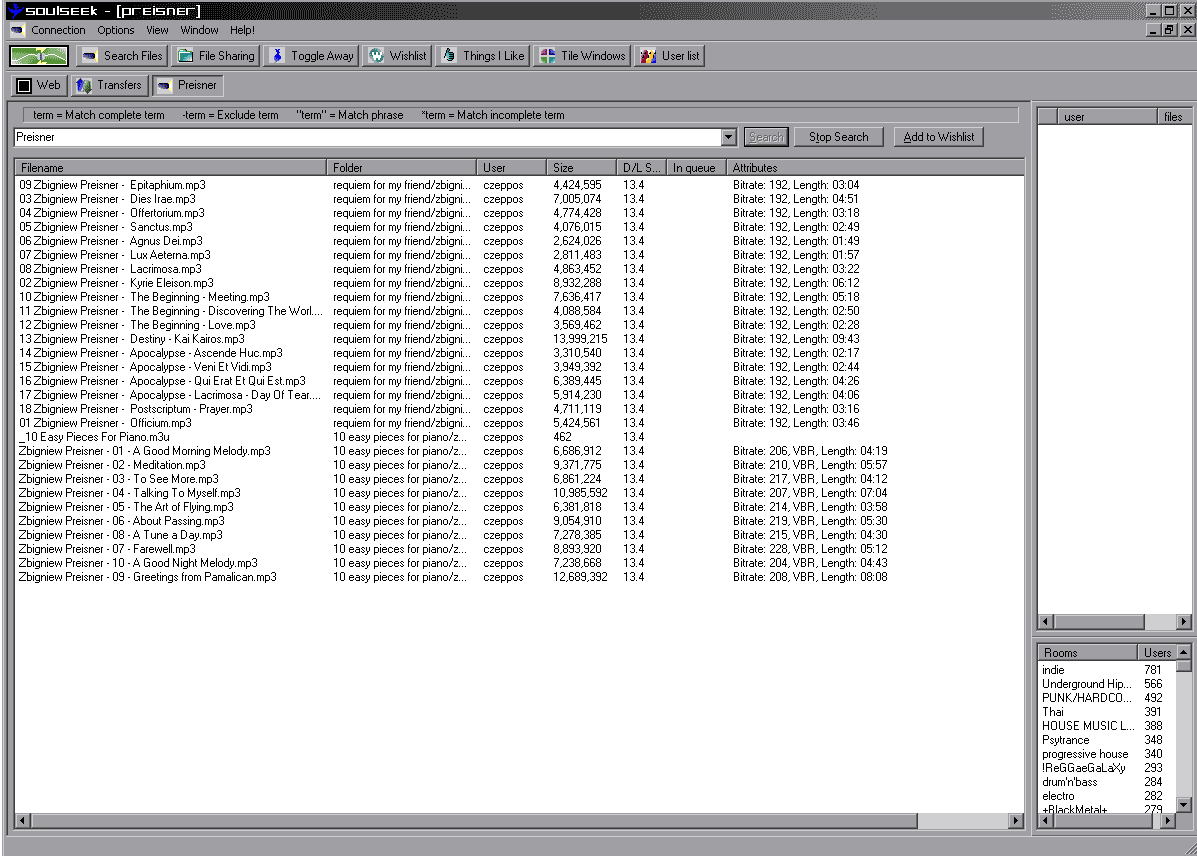Viewport: 1197px width, 856px height.
Task: Select file 02 Zbigniew Preisner - Kyrie Eleison.mp3
Action: [x=116, y=283]
